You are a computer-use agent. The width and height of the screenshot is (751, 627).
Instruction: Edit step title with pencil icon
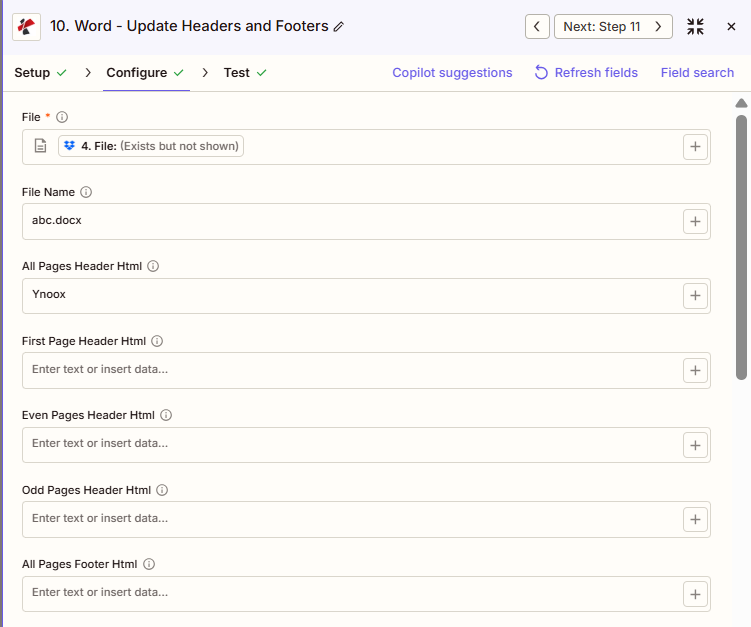click(339, 26)
